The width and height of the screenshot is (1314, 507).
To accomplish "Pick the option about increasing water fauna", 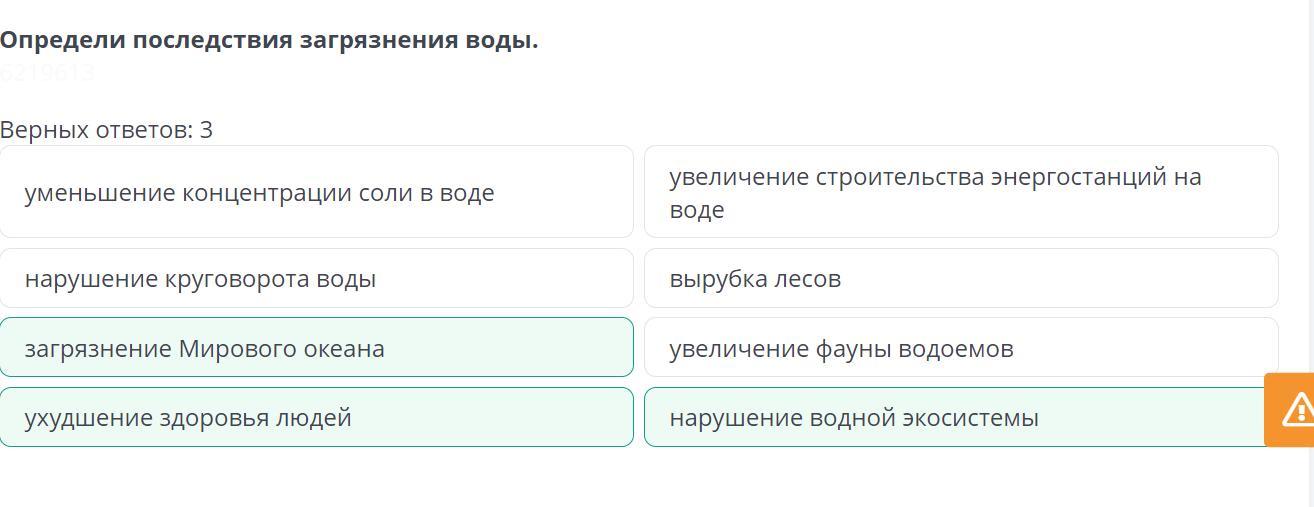I will tap(960, 348).
